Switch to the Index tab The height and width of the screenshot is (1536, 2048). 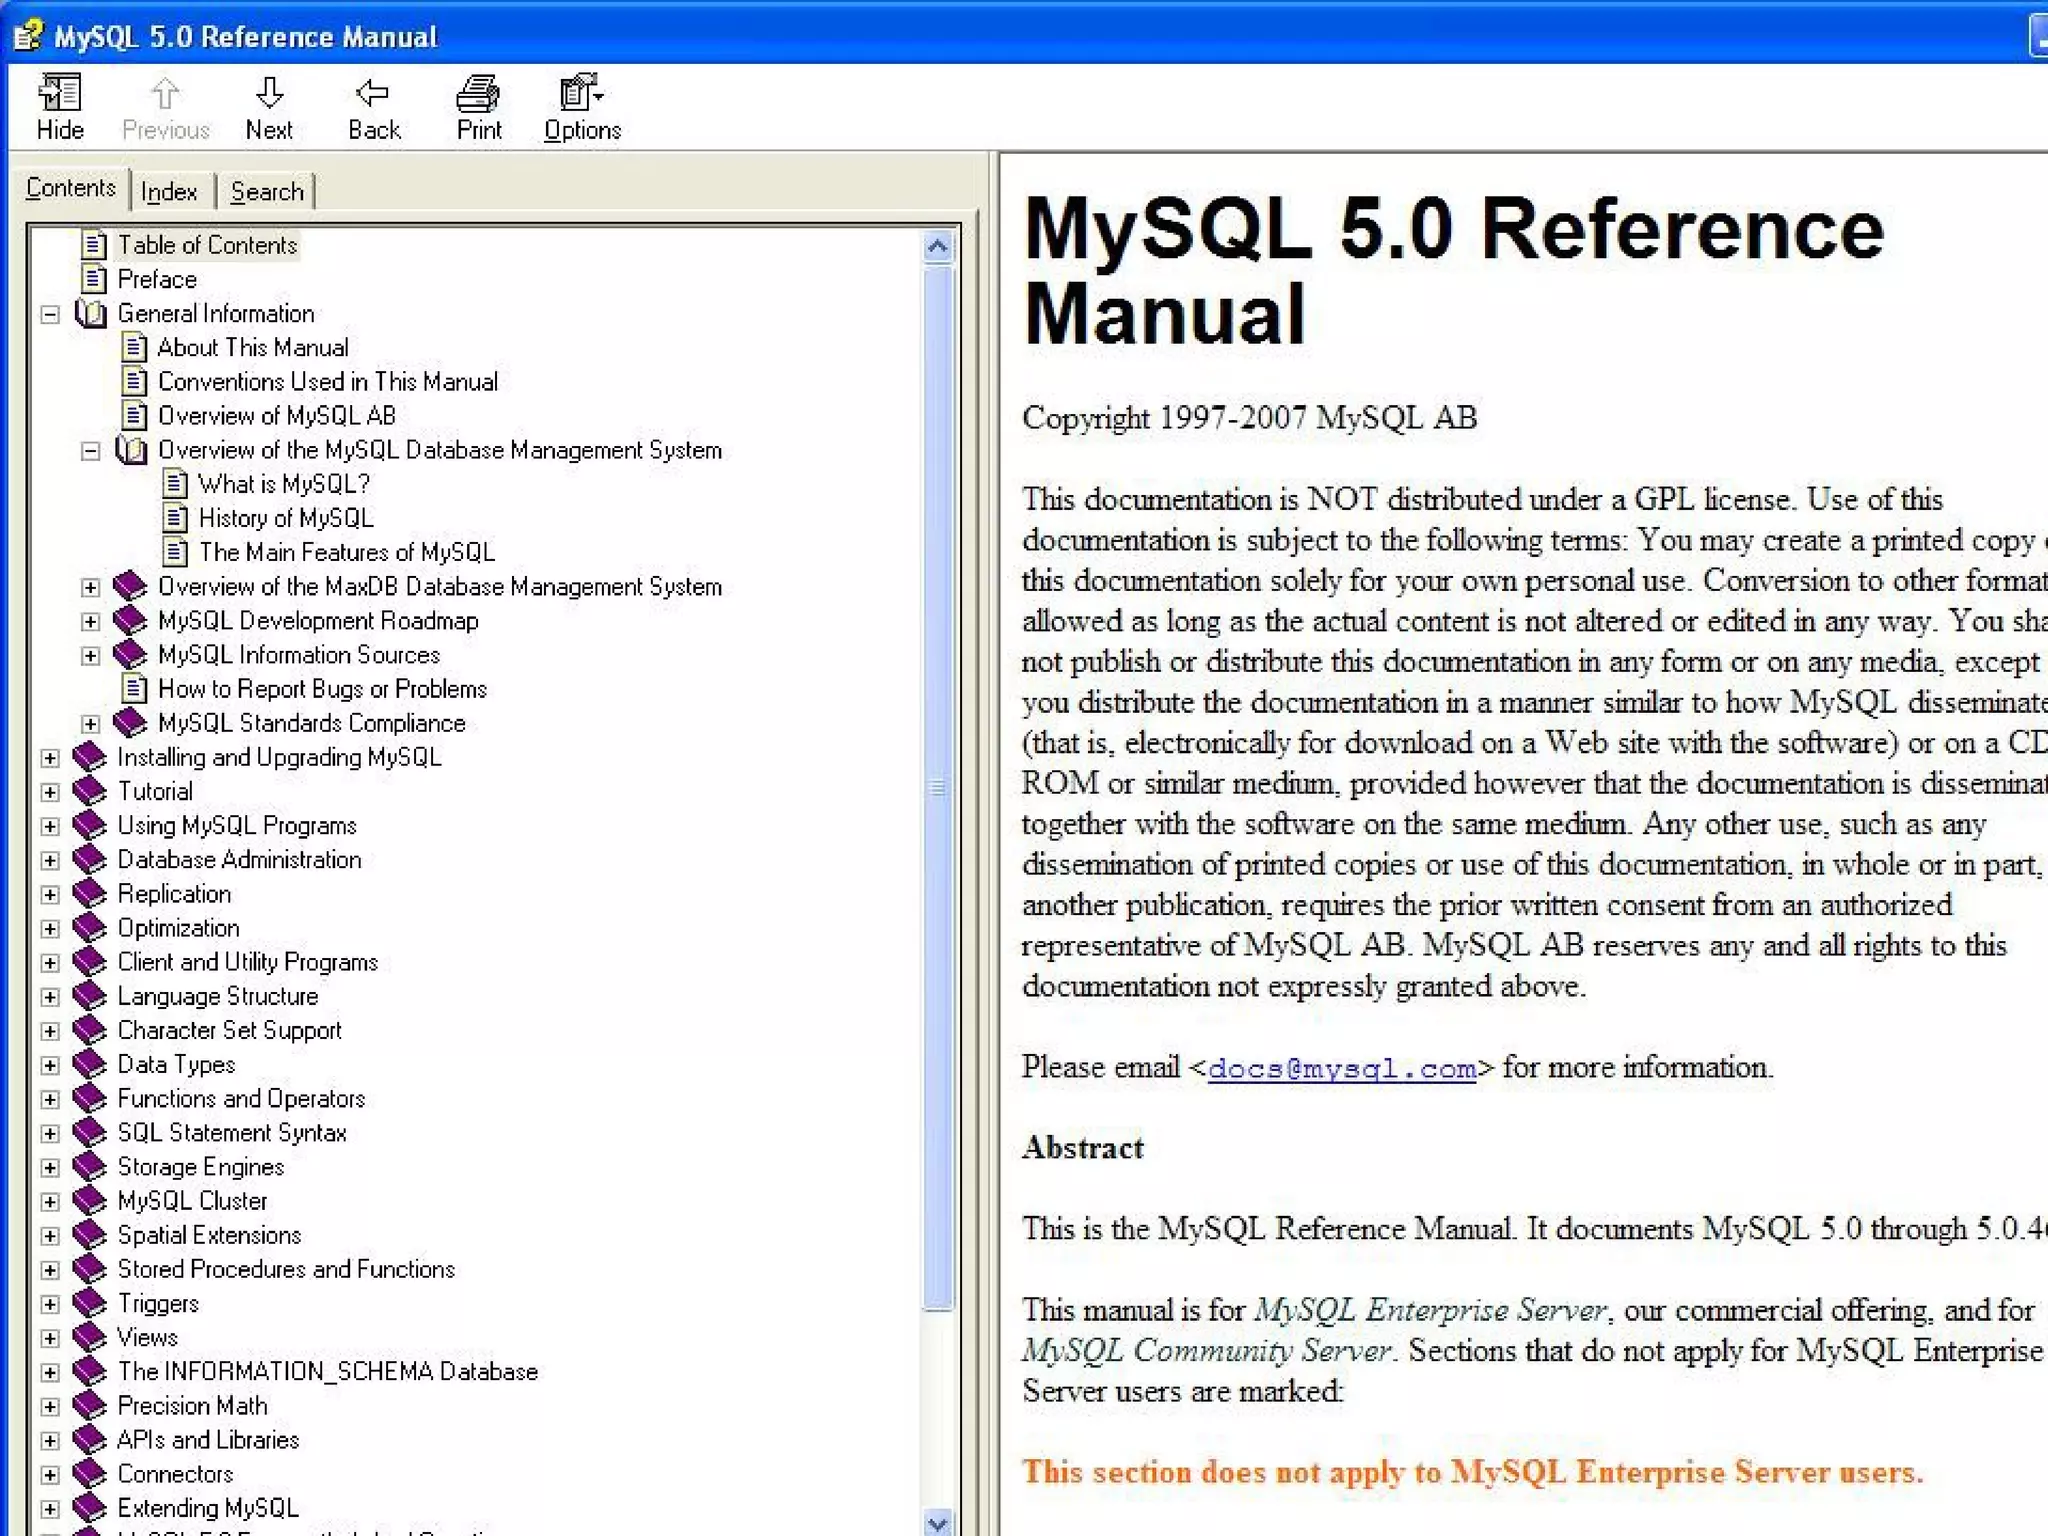[x=169, y=191]
